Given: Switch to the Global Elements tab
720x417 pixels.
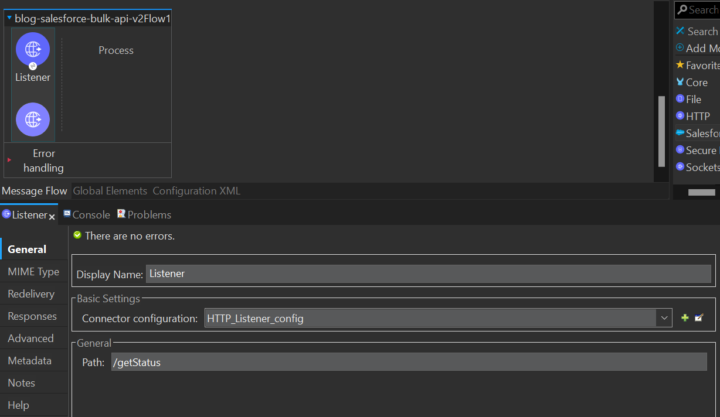Looking at the screenshot, I should [x=110, y=191].
